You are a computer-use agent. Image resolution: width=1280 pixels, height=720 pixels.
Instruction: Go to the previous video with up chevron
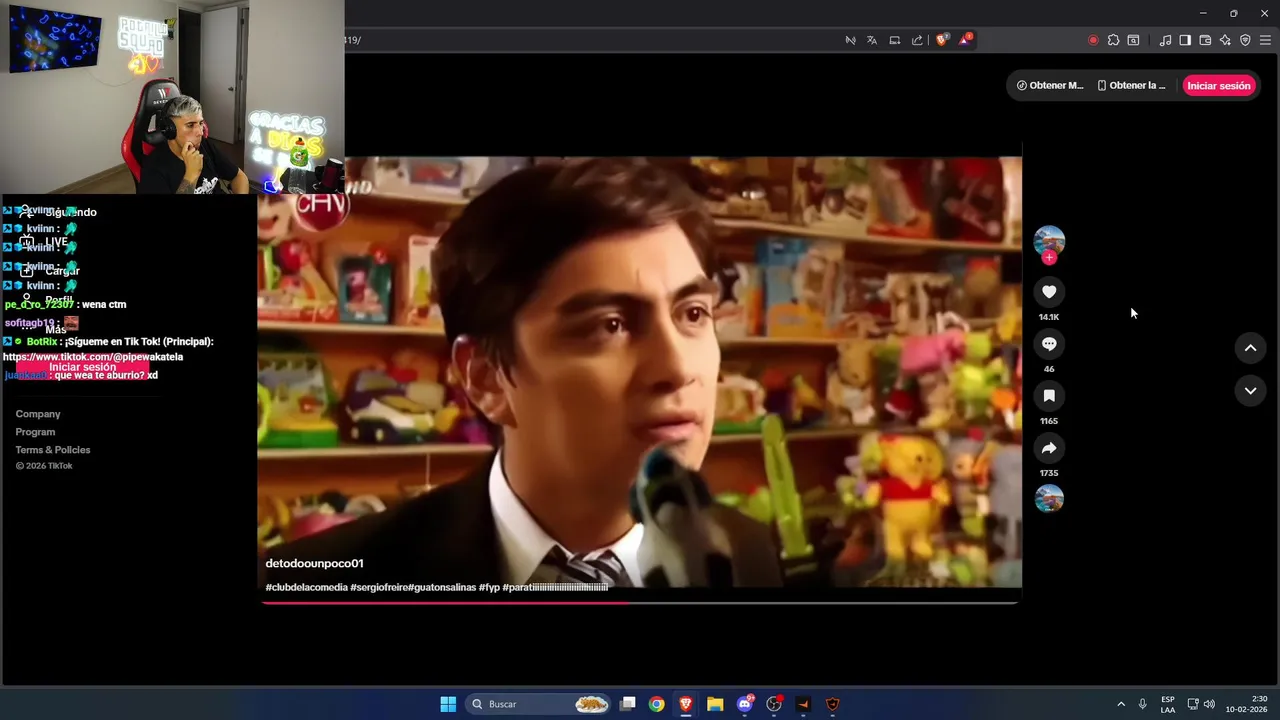tap(1250, 348)
